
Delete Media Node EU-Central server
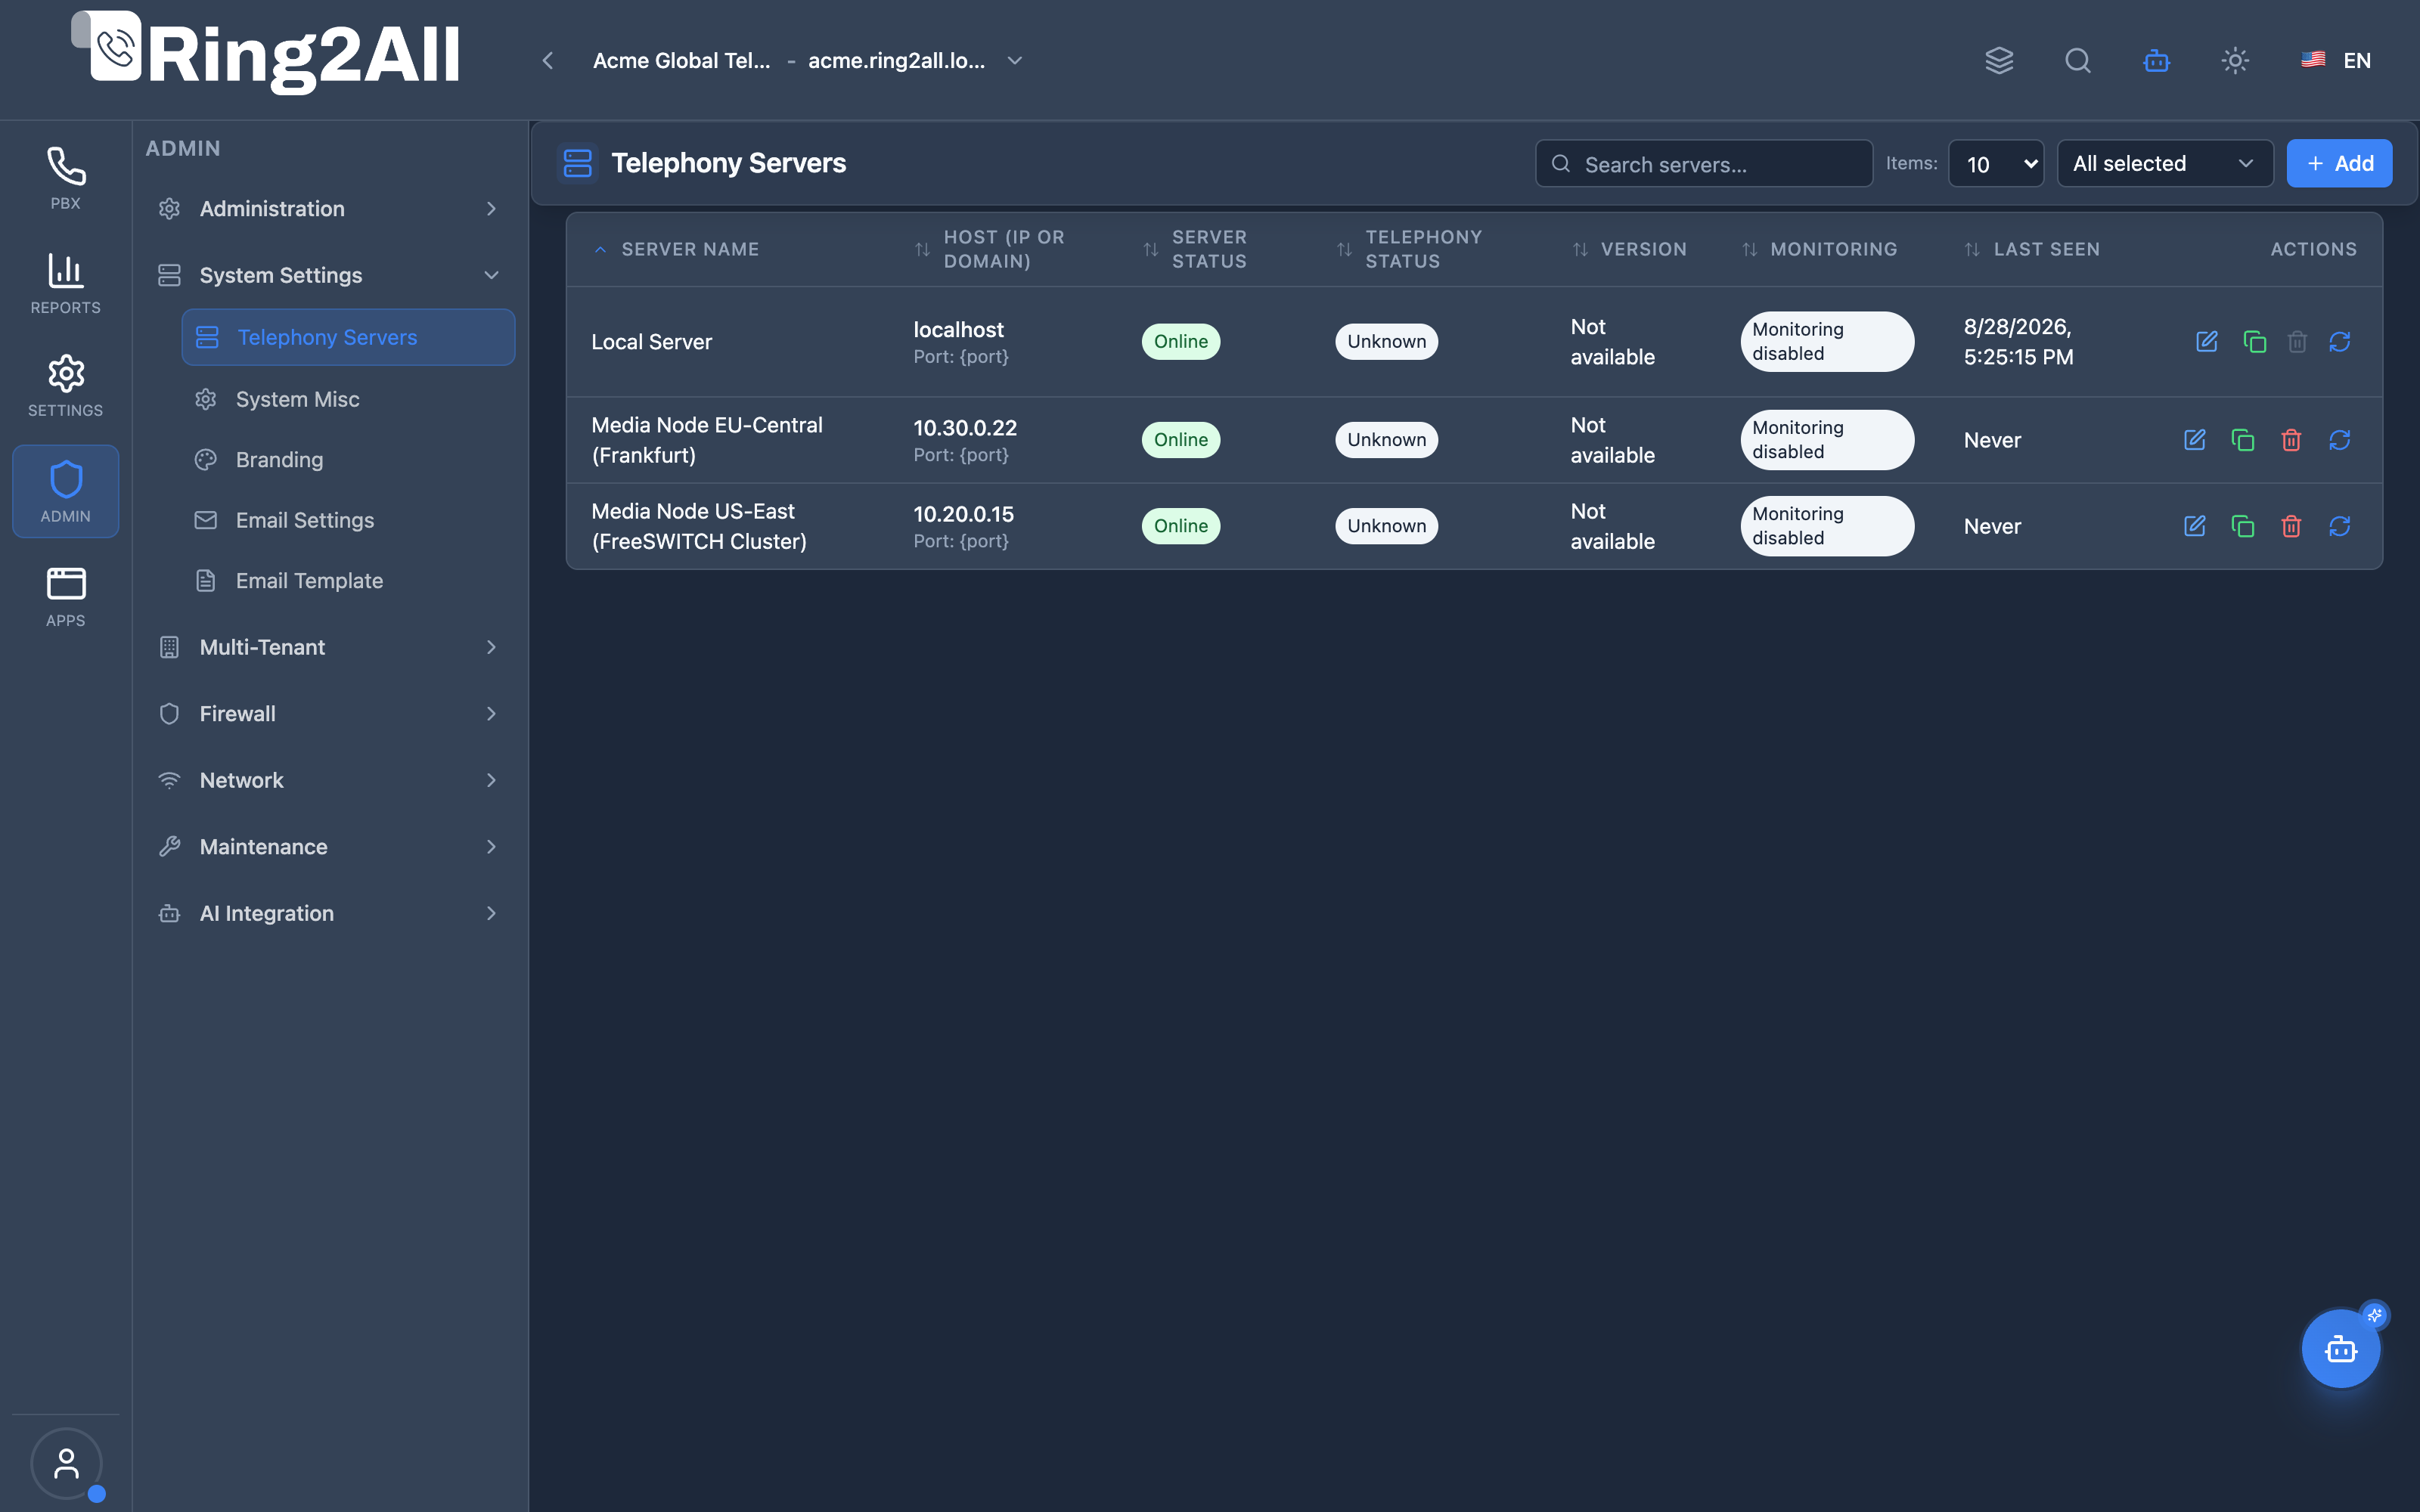[2291, 440]
